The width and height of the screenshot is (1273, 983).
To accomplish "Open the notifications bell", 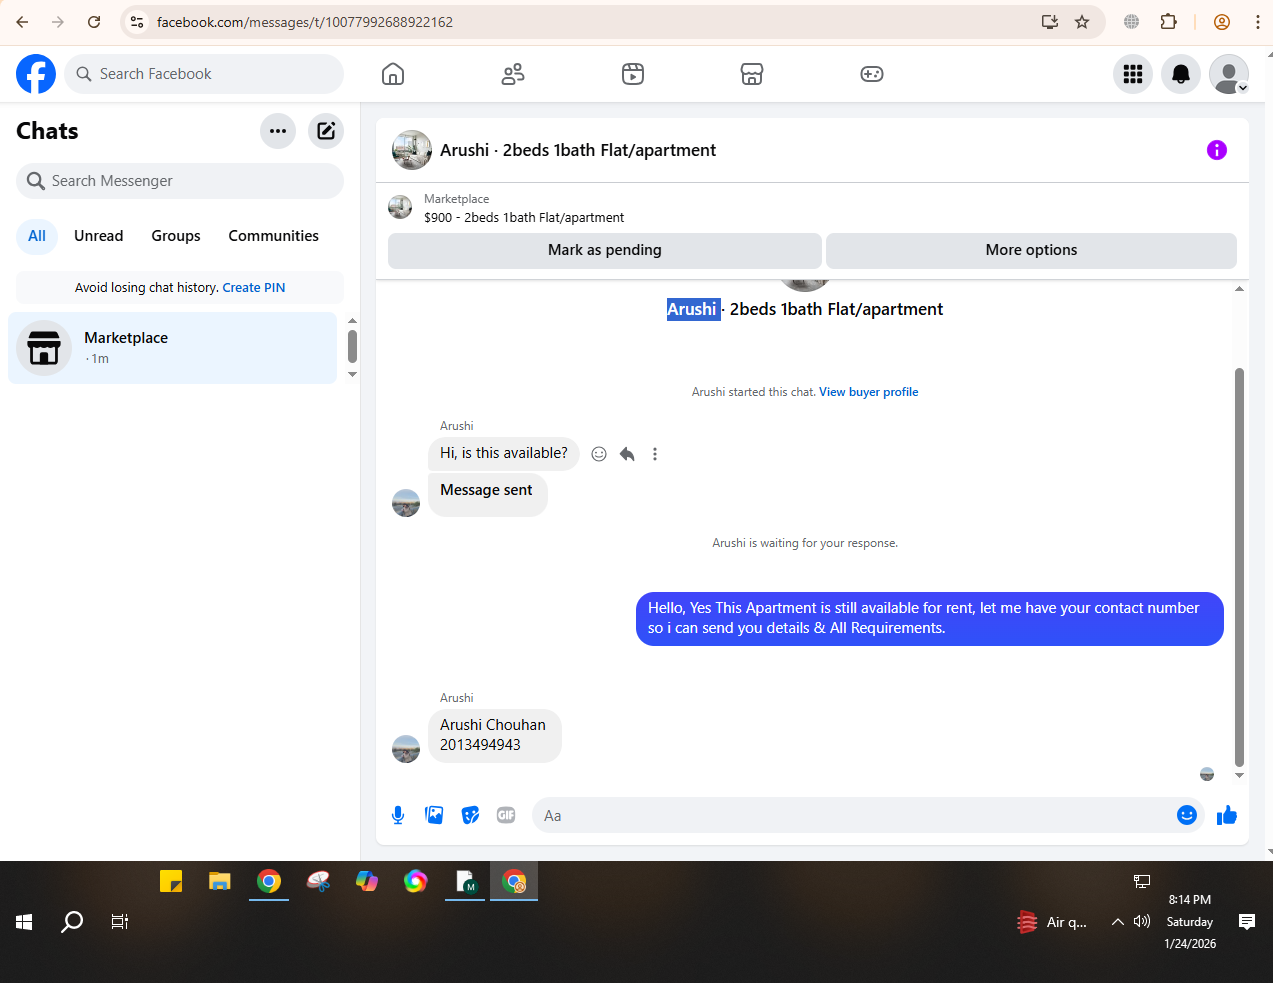I will (1181, 74).
